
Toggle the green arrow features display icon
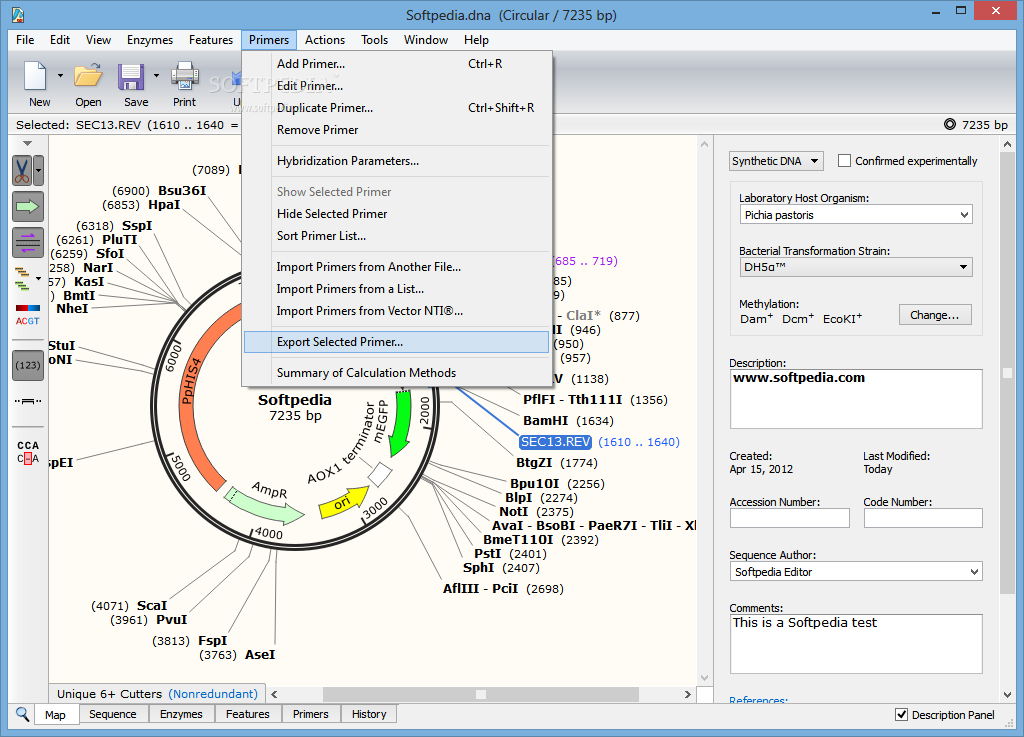[x=28, y=207]
